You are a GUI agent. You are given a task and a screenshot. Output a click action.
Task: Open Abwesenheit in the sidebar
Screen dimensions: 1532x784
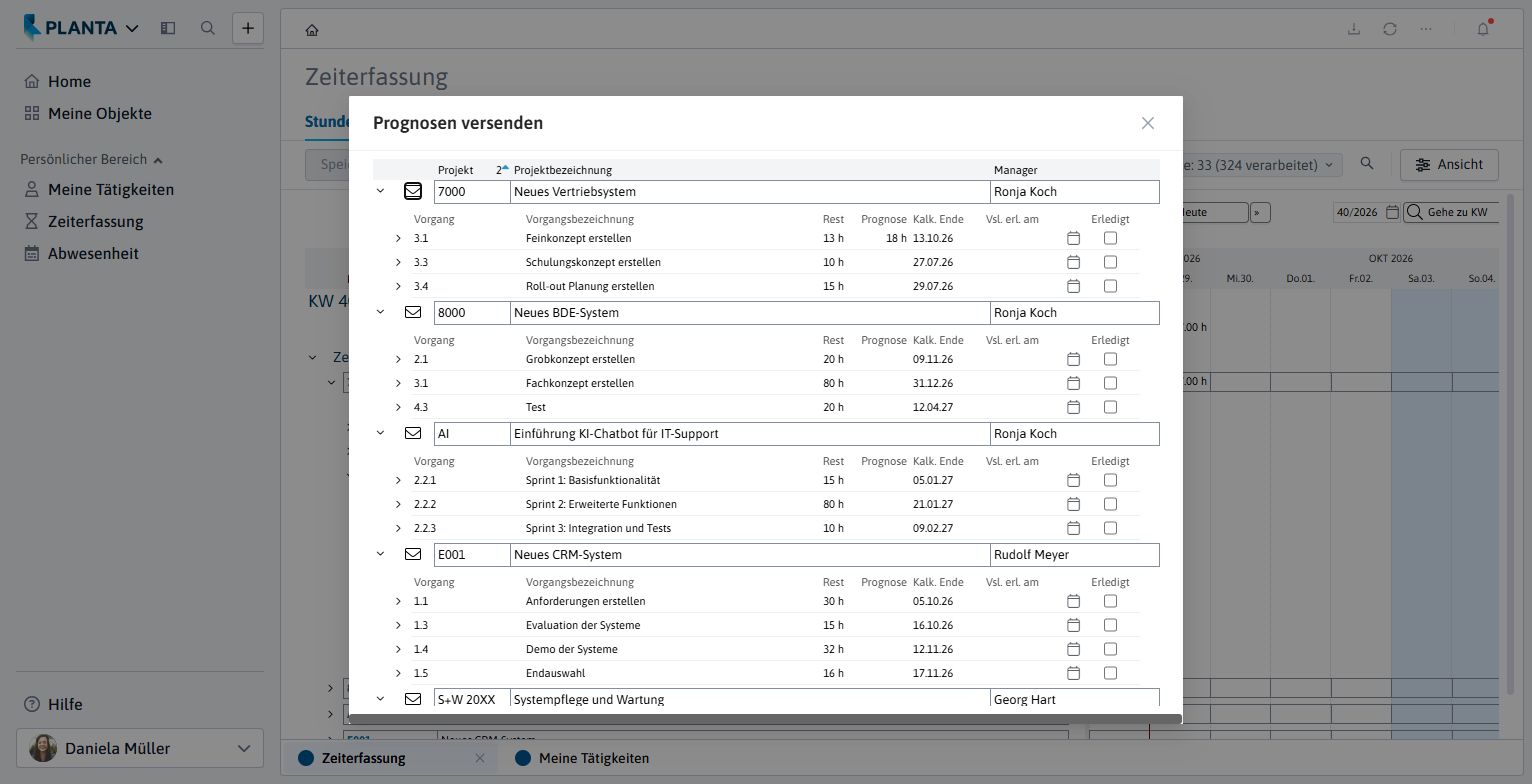(x=93, y=253)
